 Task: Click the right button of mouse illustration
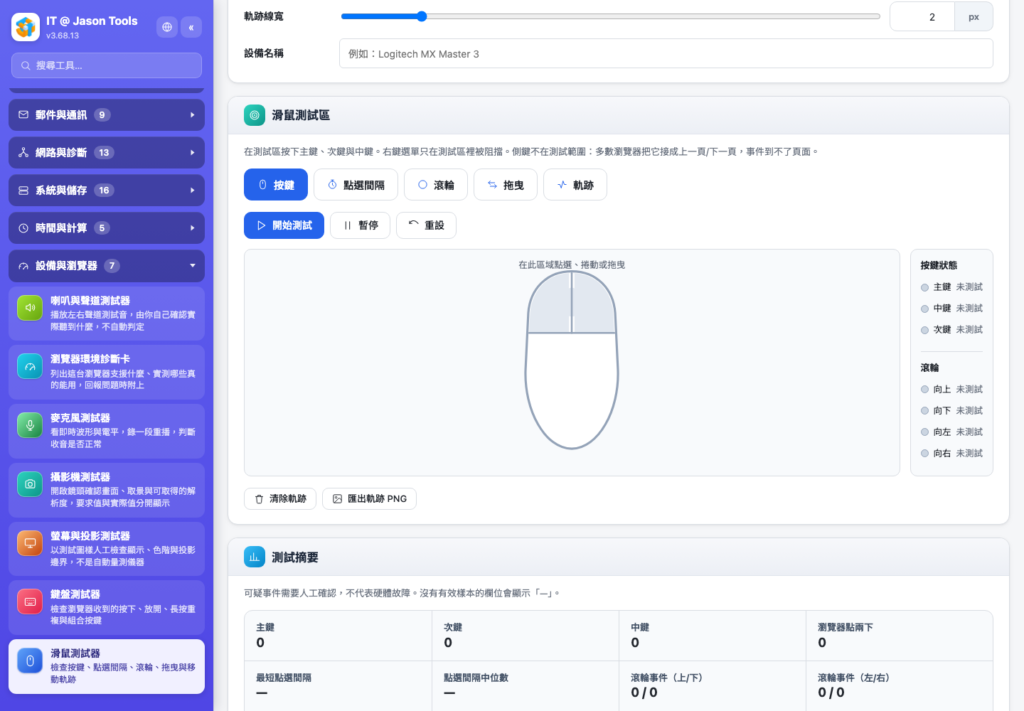(595, 302)
